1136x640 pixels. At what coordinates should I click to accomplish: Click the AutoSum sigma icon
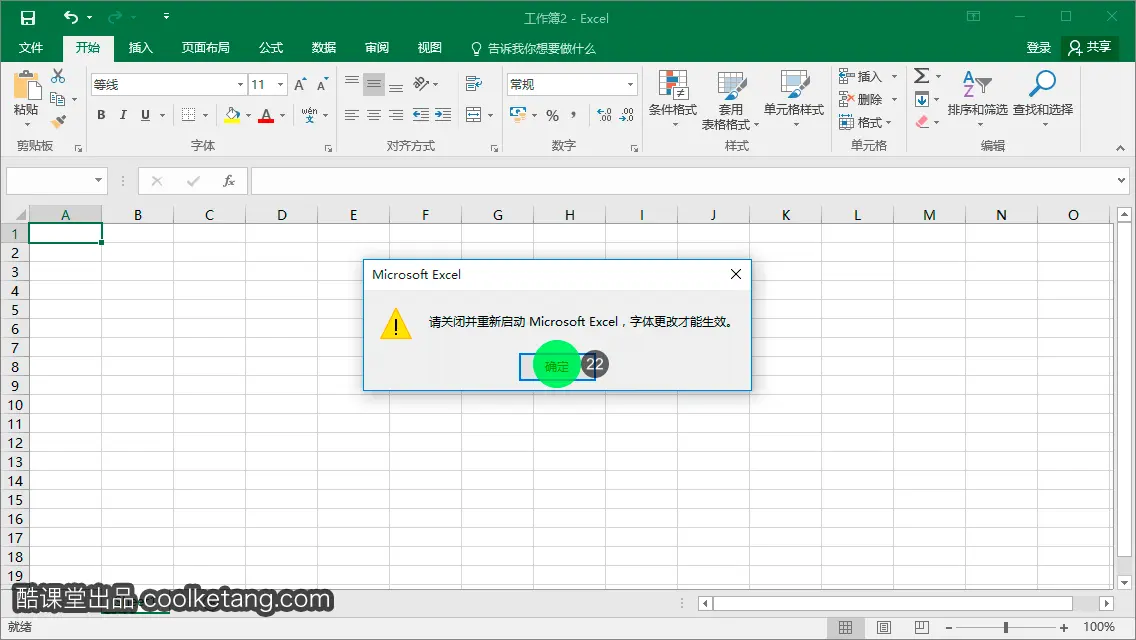coord(922,76)
